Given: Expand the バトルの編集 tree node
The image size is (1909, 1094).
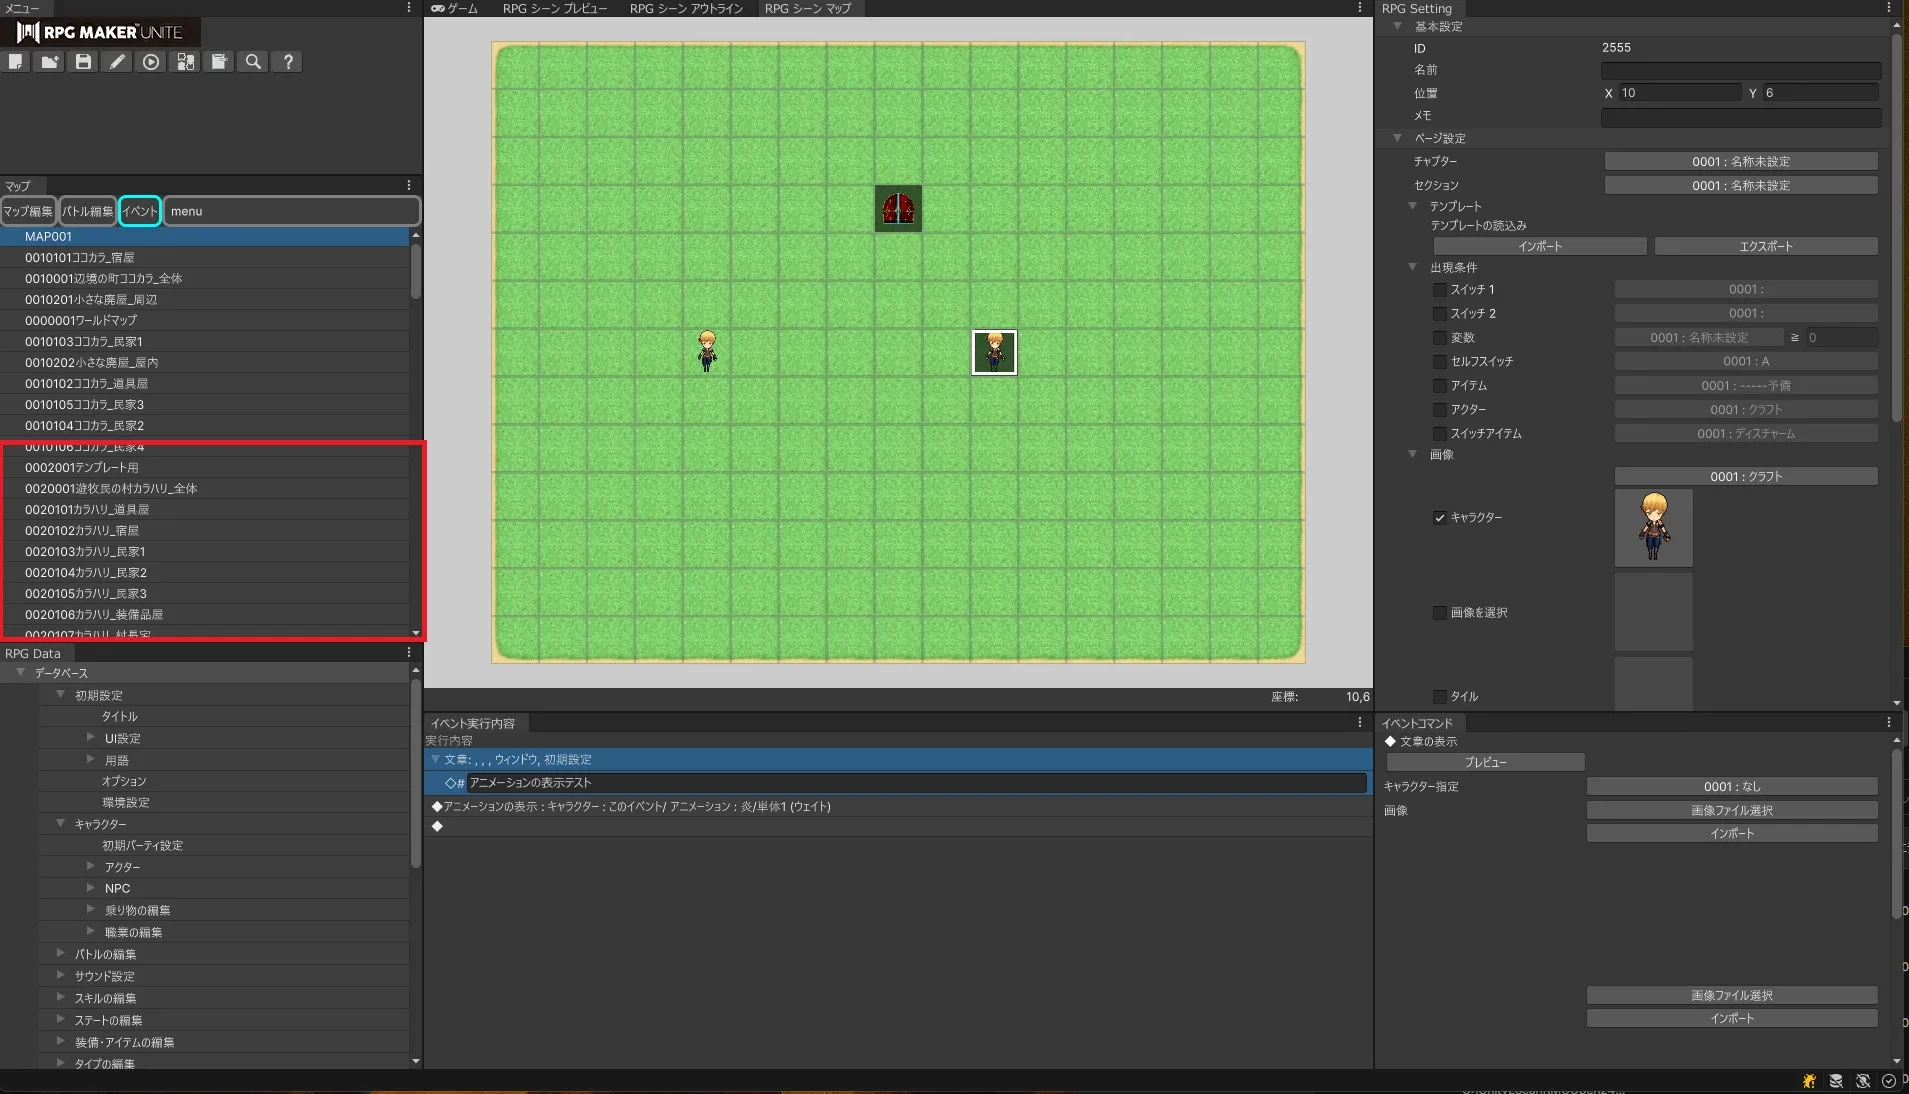Looking at the screenshot, I should [61, 954].
